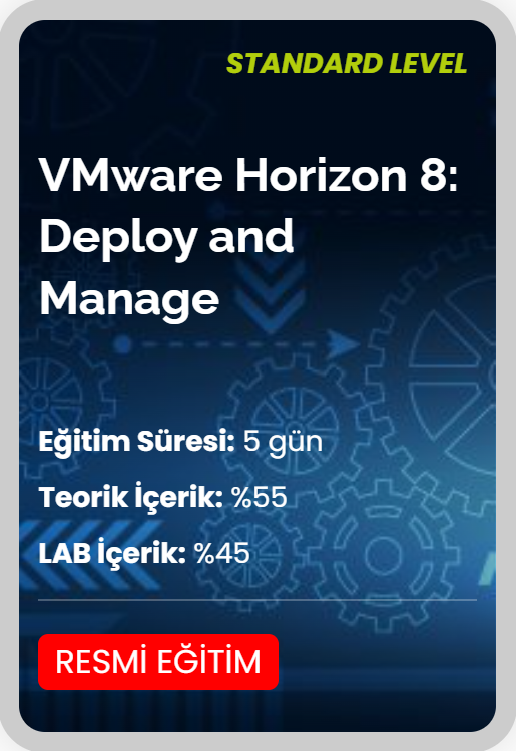
Task: Select the 5 gün duration value
Action: (283, 442)
